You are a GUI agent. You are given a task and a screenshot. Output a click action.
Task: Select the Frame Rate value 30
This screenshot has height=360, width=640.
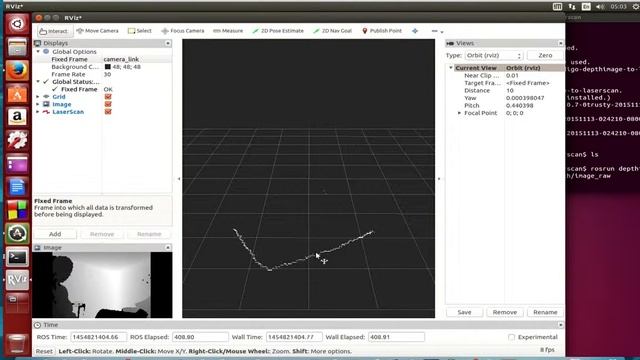point(107,74)
